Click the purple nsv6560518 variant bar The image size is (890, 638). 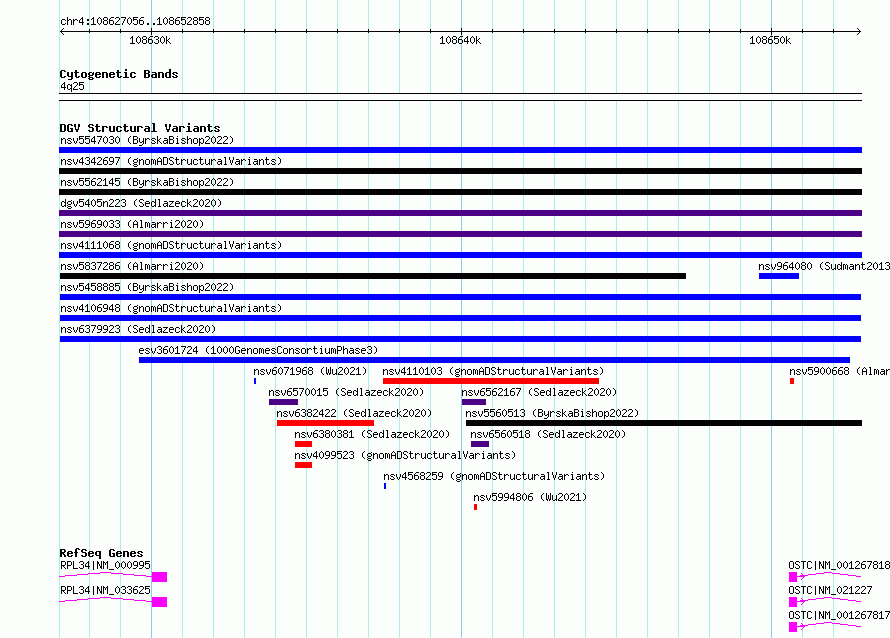[x=480, y=444]
